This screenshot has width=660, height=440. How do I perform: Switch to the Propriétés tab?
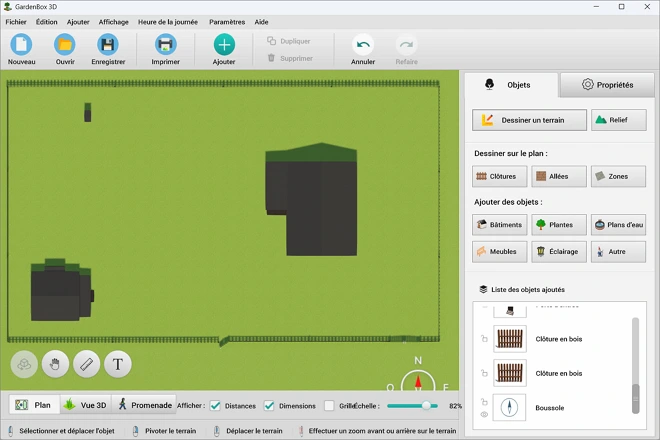[606, 85]
